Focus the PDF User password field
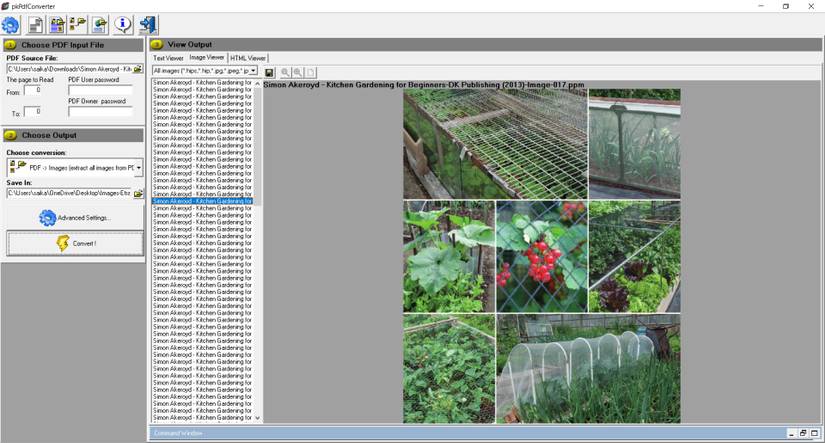 click(x=100, y=90)
